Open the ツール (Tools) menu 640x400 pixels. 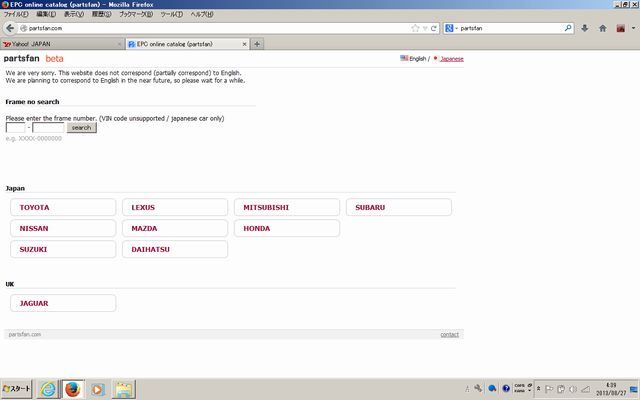pos(171,14)
